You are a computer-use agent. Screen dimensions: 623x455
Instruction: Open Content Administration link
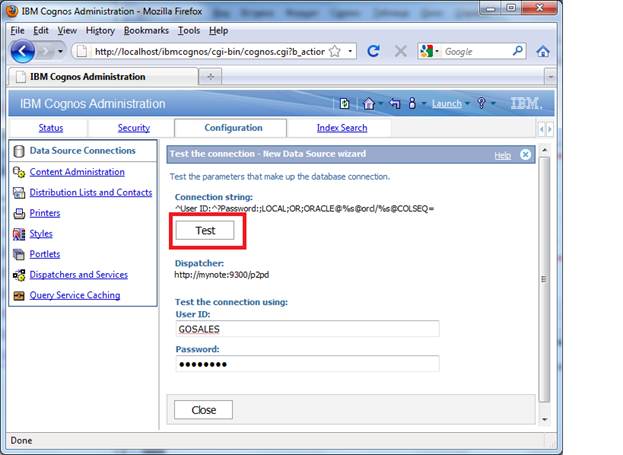click(77, 172)
